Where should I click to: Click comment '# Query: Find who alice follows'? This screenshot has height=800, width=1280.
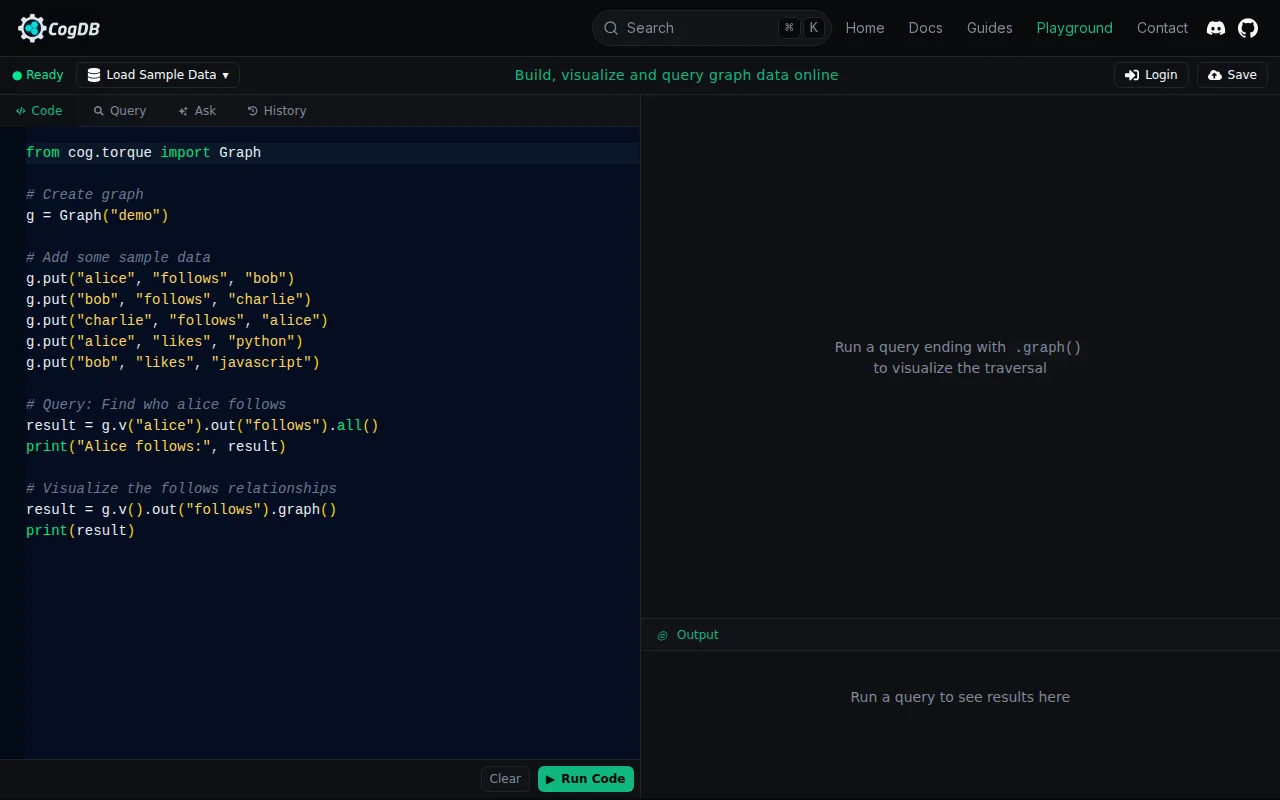156,405
